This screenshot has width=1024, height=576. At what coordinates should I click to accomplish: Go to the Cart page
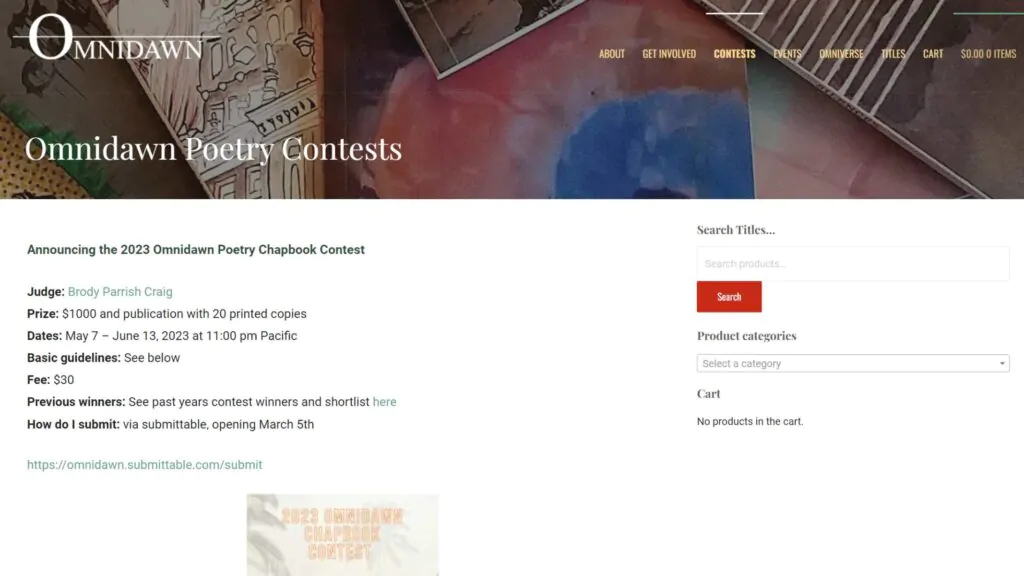pyautogui.click(x=933, y=54)
